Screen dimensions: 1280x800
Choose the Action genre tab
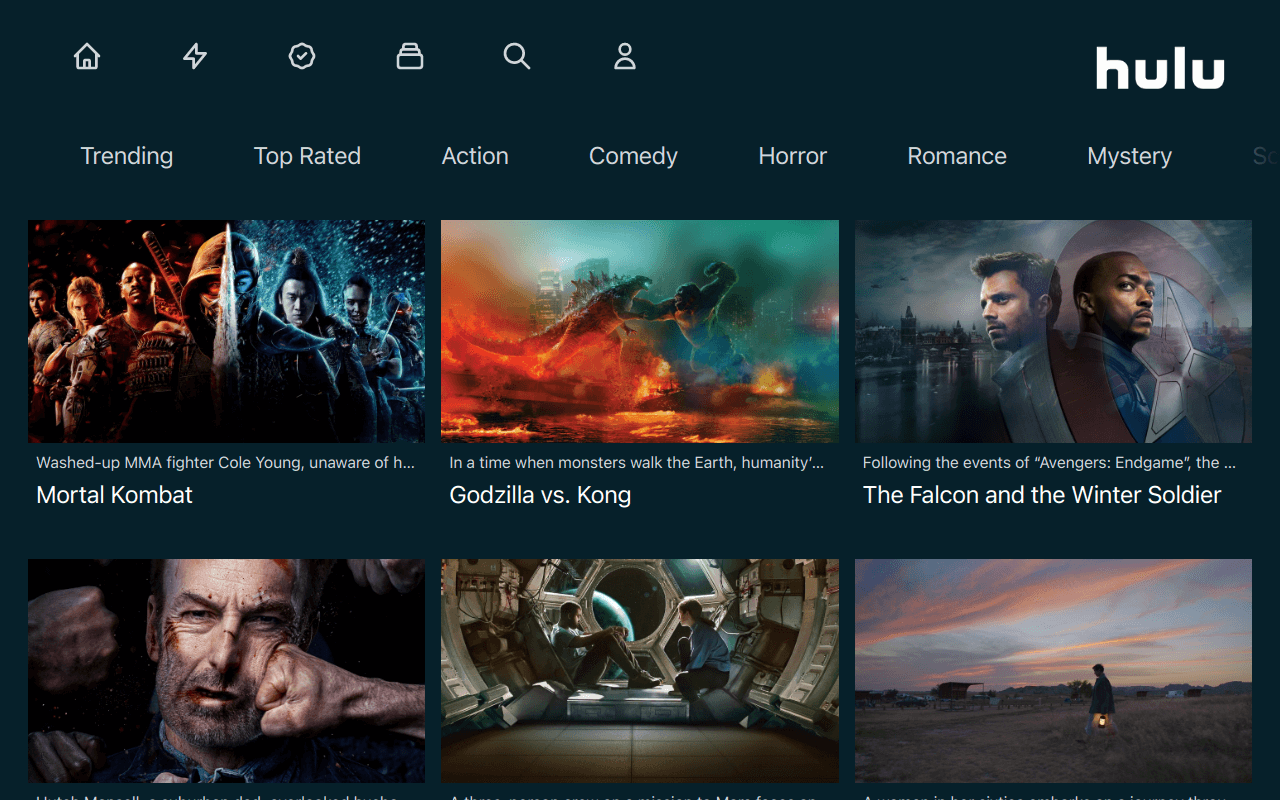pos(475,156)
